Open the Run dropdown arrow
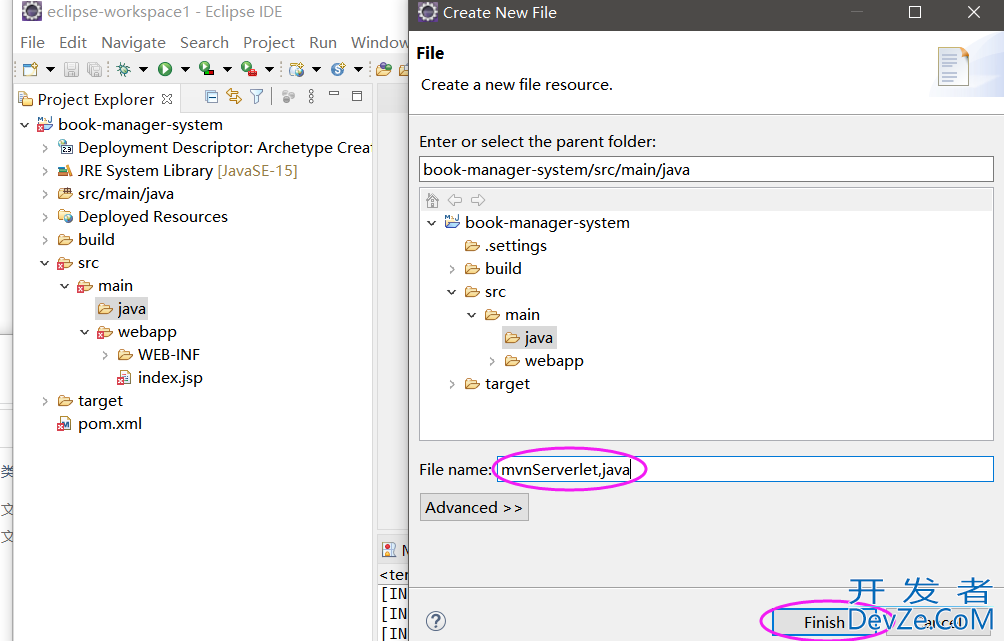This screenshot has width=1004, height=641. tap(185, 69)
